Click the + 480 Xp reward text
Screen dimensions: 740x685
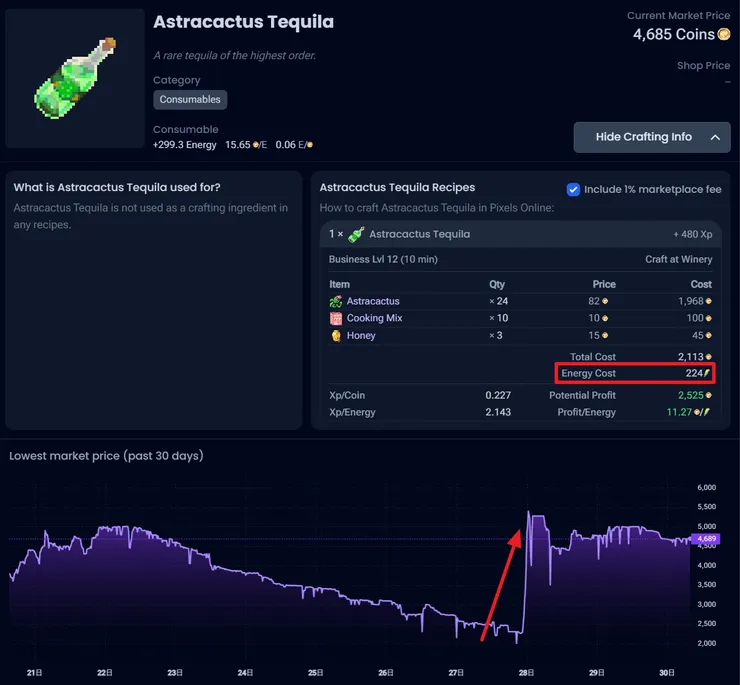(x=692, y=234)
